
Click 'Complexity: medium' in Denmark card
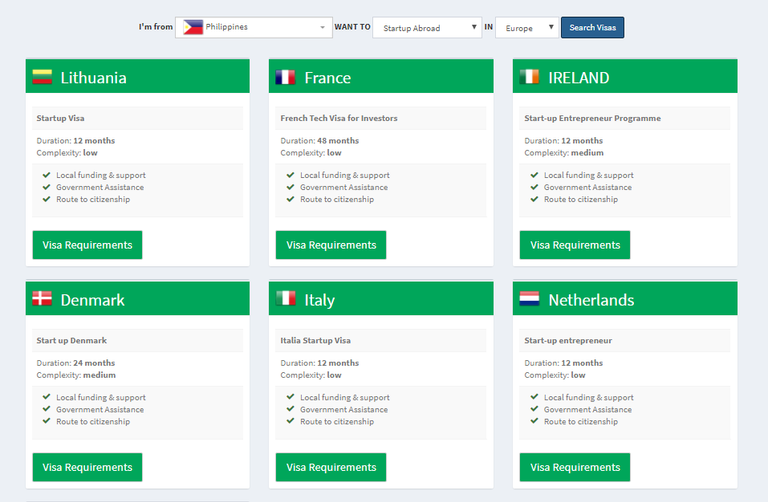pos(76,375)
